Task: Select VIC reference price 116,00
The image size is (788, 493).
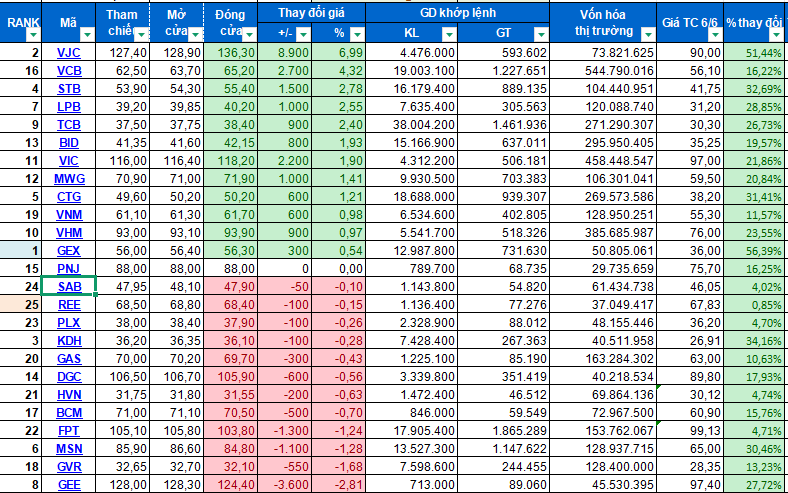Action: [123, 161]
